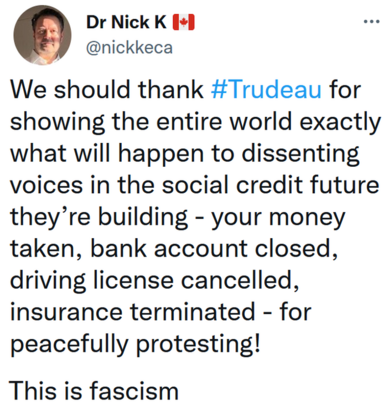Image resolution: width=389 pixels, height=411 pixels.
Task: Click the #Trudeau hashtag link
Action: [x=266, y=90]
